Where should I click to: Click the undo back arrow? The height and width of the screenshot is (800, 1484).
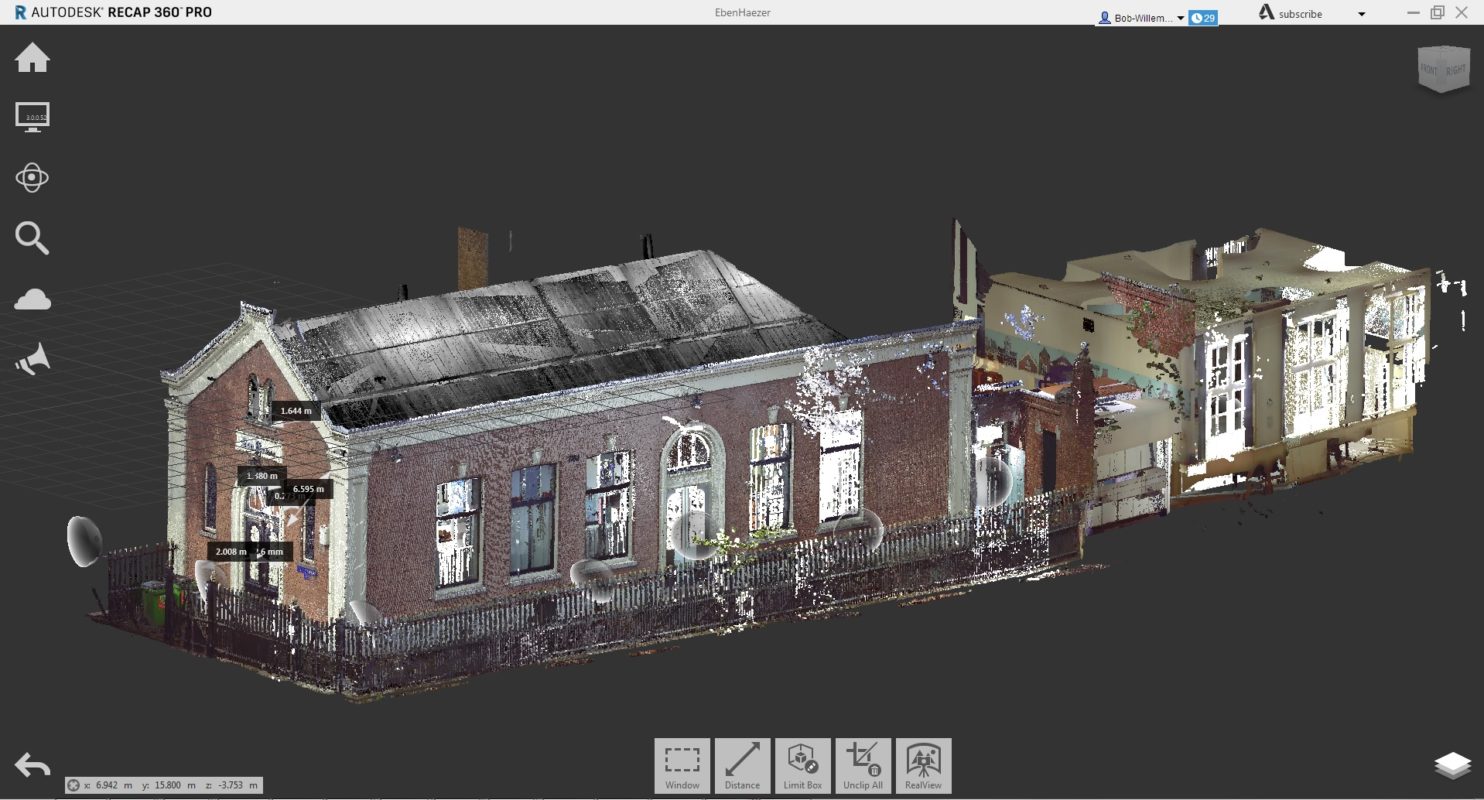[32, 766]
